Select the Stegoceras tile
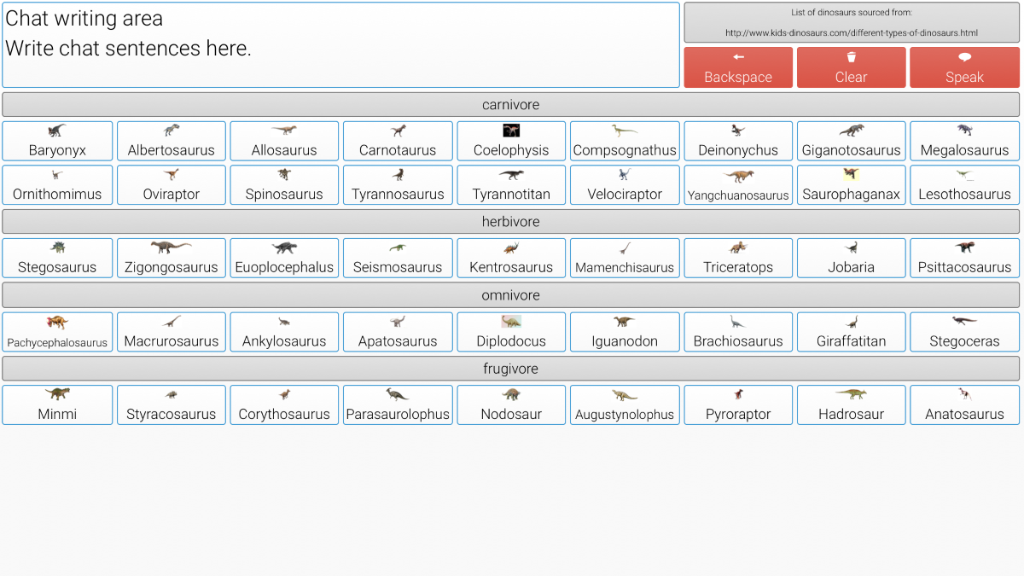The image size is (1024, 576). (965, 332)
